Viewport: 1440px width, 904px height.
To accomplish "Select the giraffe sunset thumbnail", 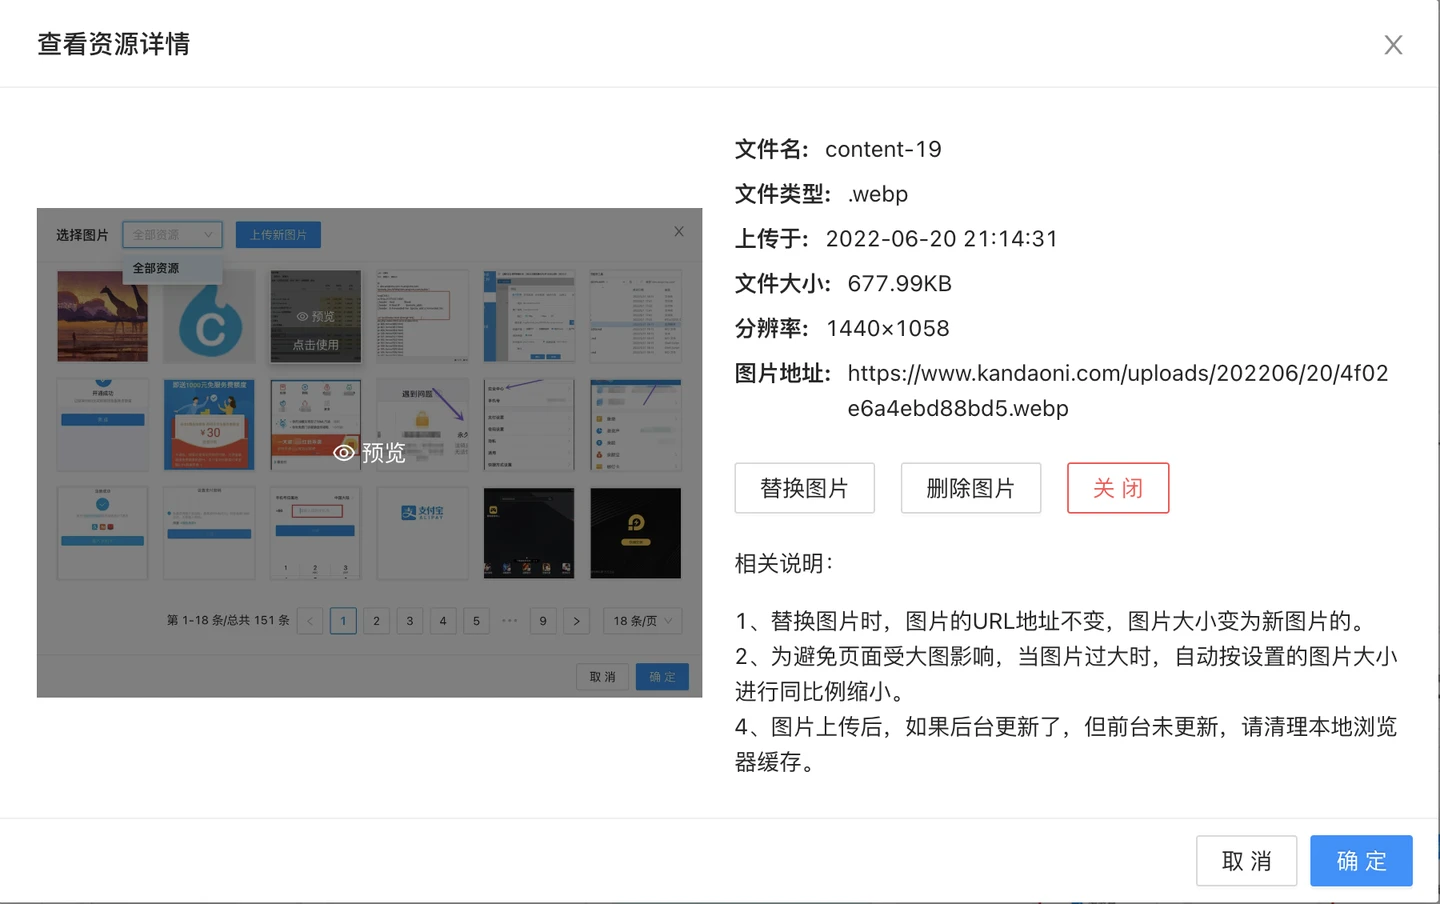I will click(102, 316).
